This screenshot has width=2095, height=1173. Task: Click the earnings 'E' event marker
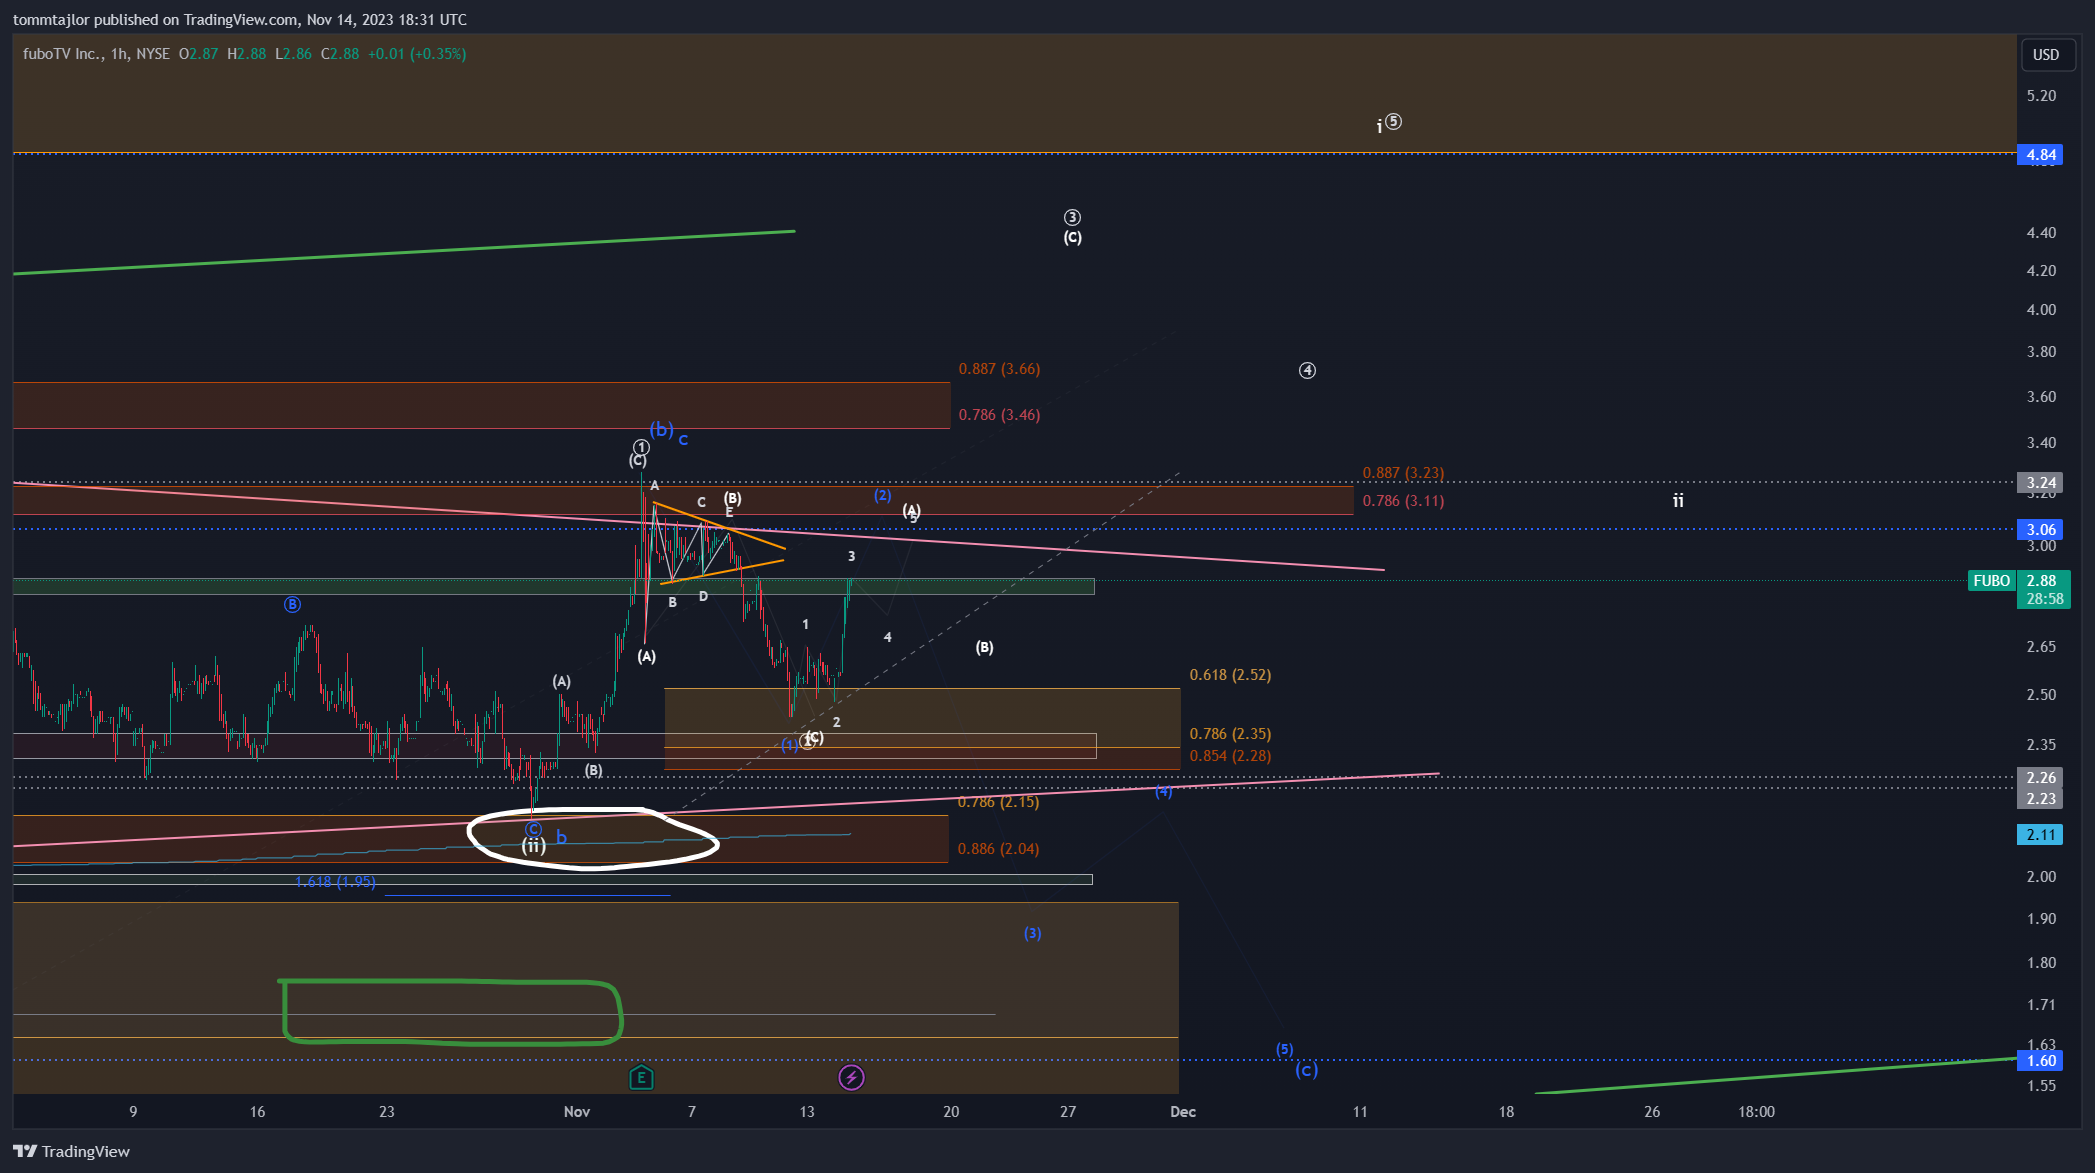point(641,1078)
